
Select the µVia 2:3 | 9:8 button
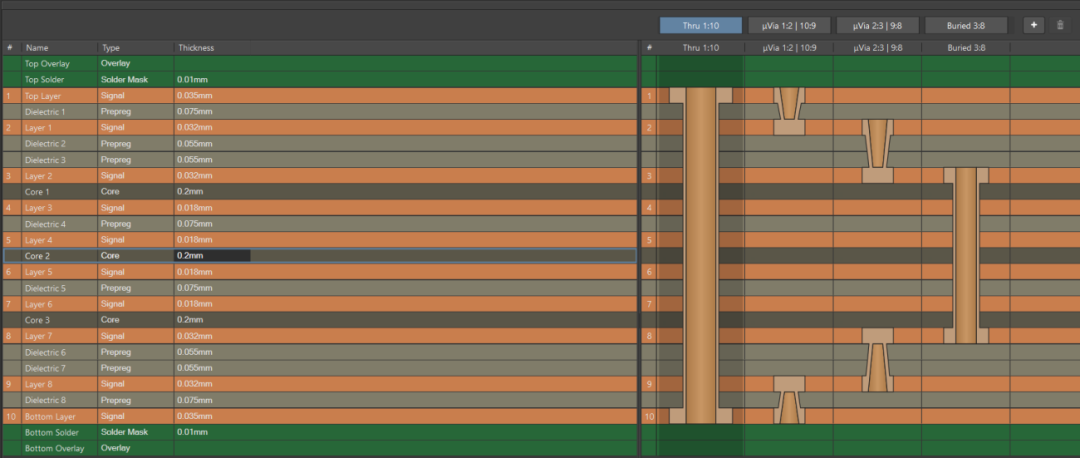point(877,25)
